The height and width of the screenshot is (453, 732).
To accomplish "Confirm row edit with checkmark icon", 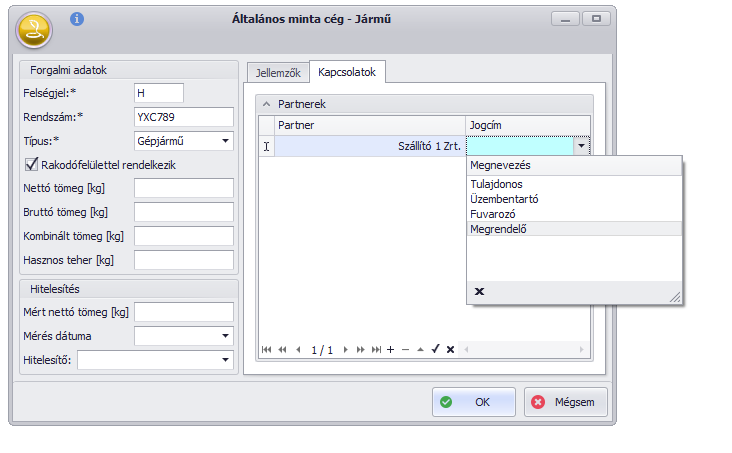I will pos(435,349).
